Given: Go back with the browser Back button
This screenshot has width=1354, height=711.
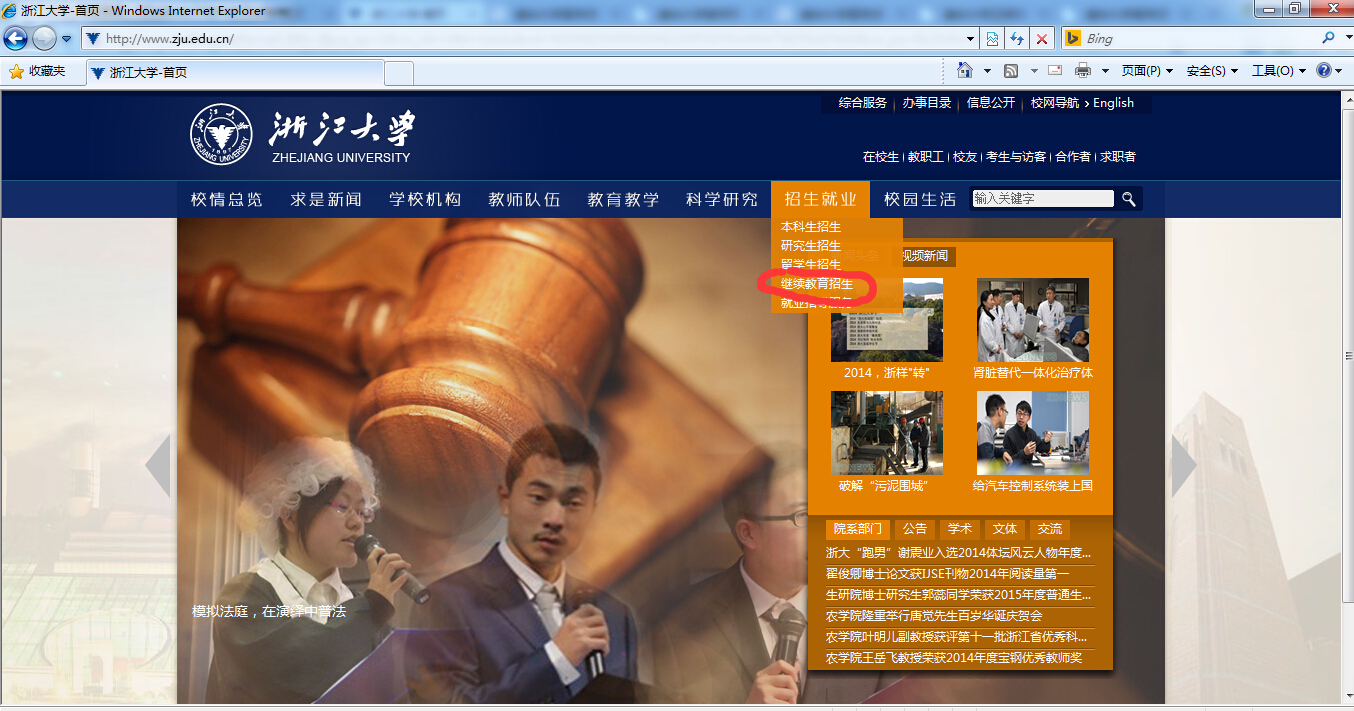Looking at the screenshot, I should point(16,39).
